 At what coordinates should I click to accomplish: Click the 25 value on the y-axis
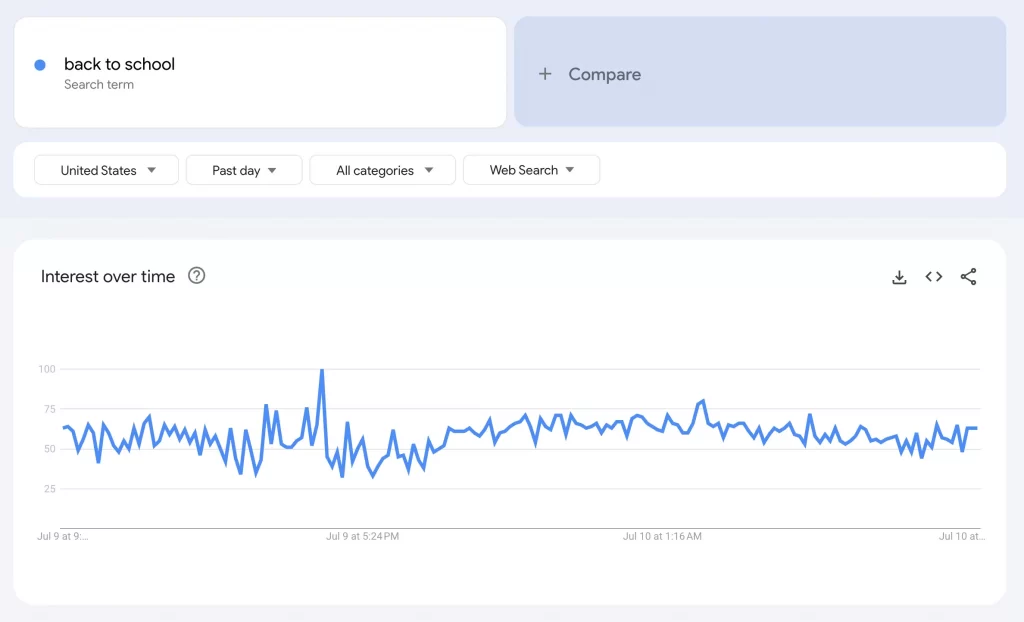pyautogui.click(x=50, y=489)
